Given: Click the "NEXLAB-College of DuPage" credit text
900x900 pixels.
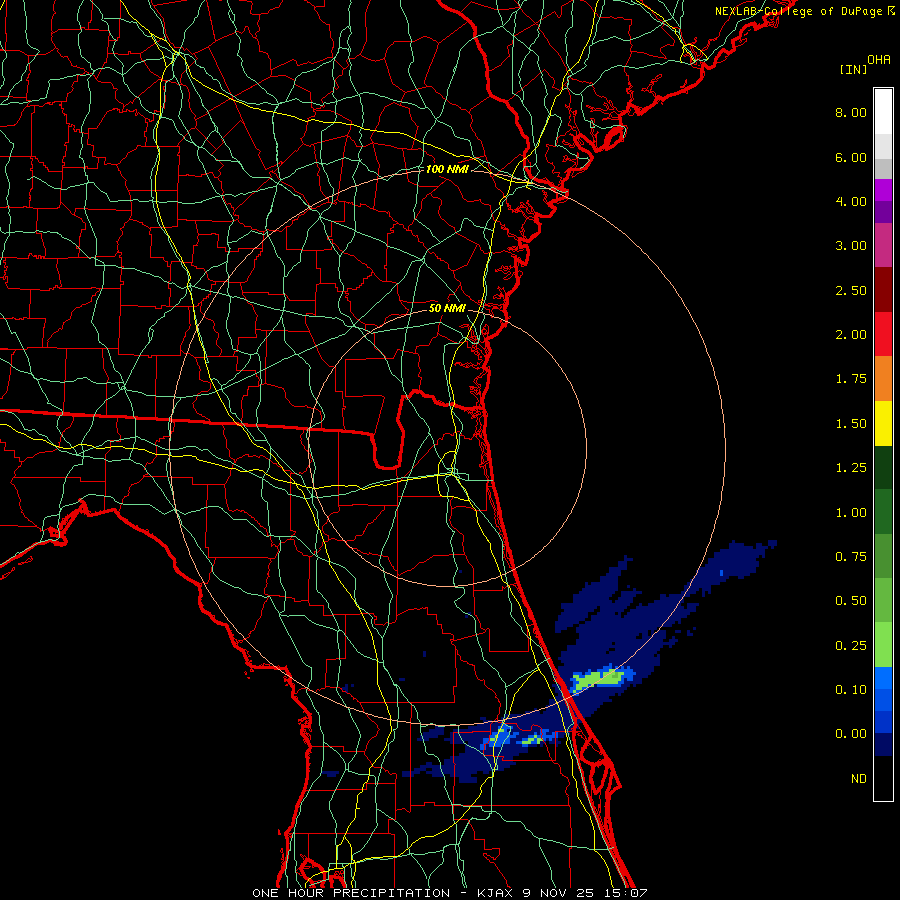Looking at the screenshot, I should click(798, 11).
